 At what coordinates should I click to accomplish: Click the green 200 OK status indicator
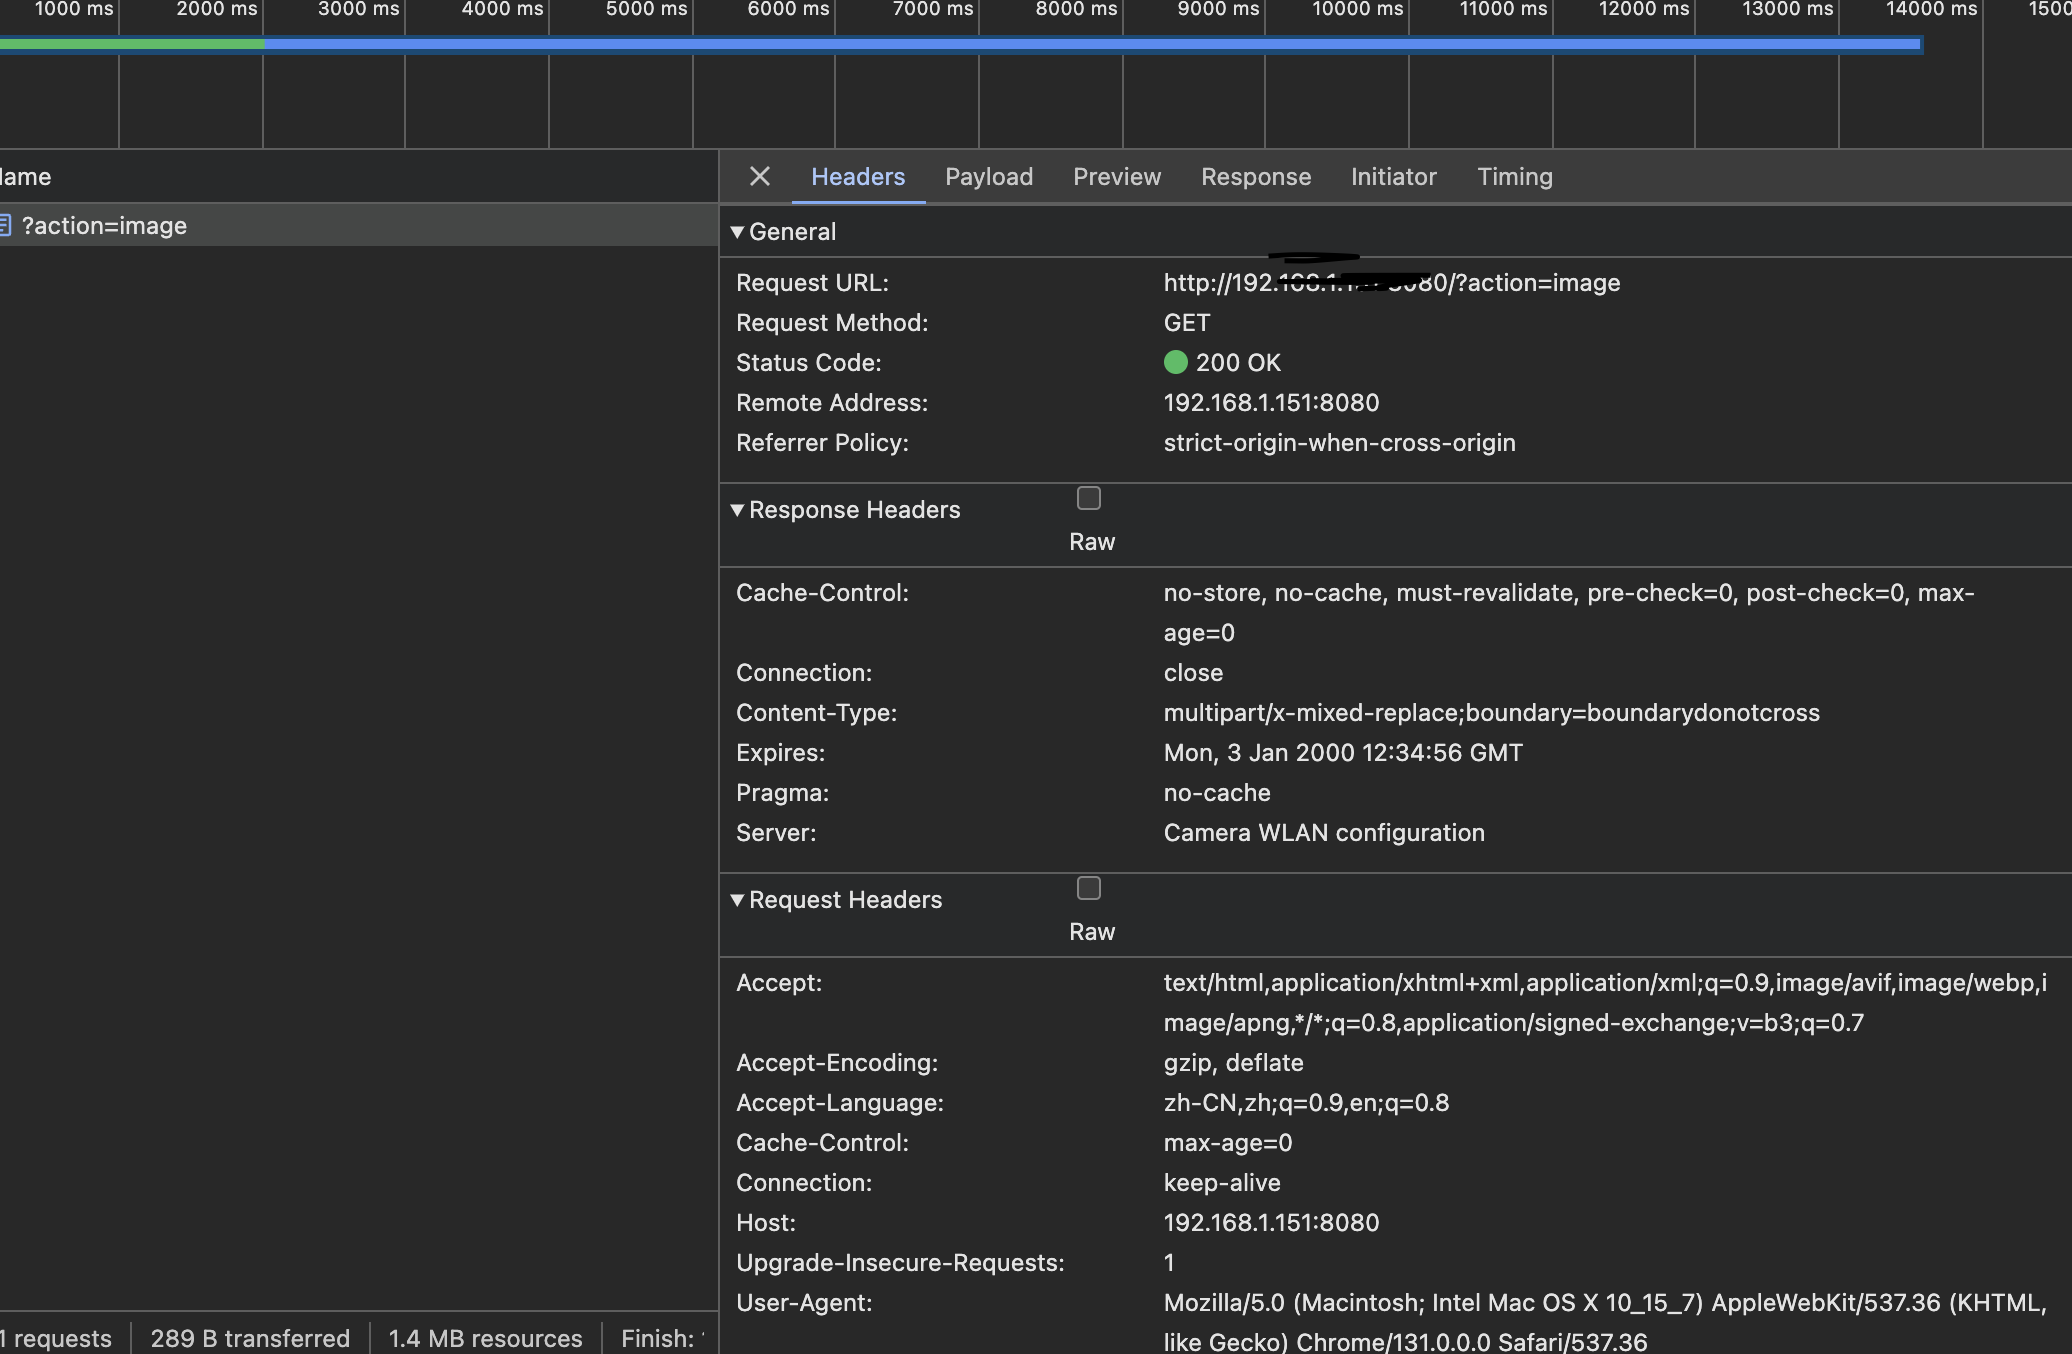(1176, 362)
